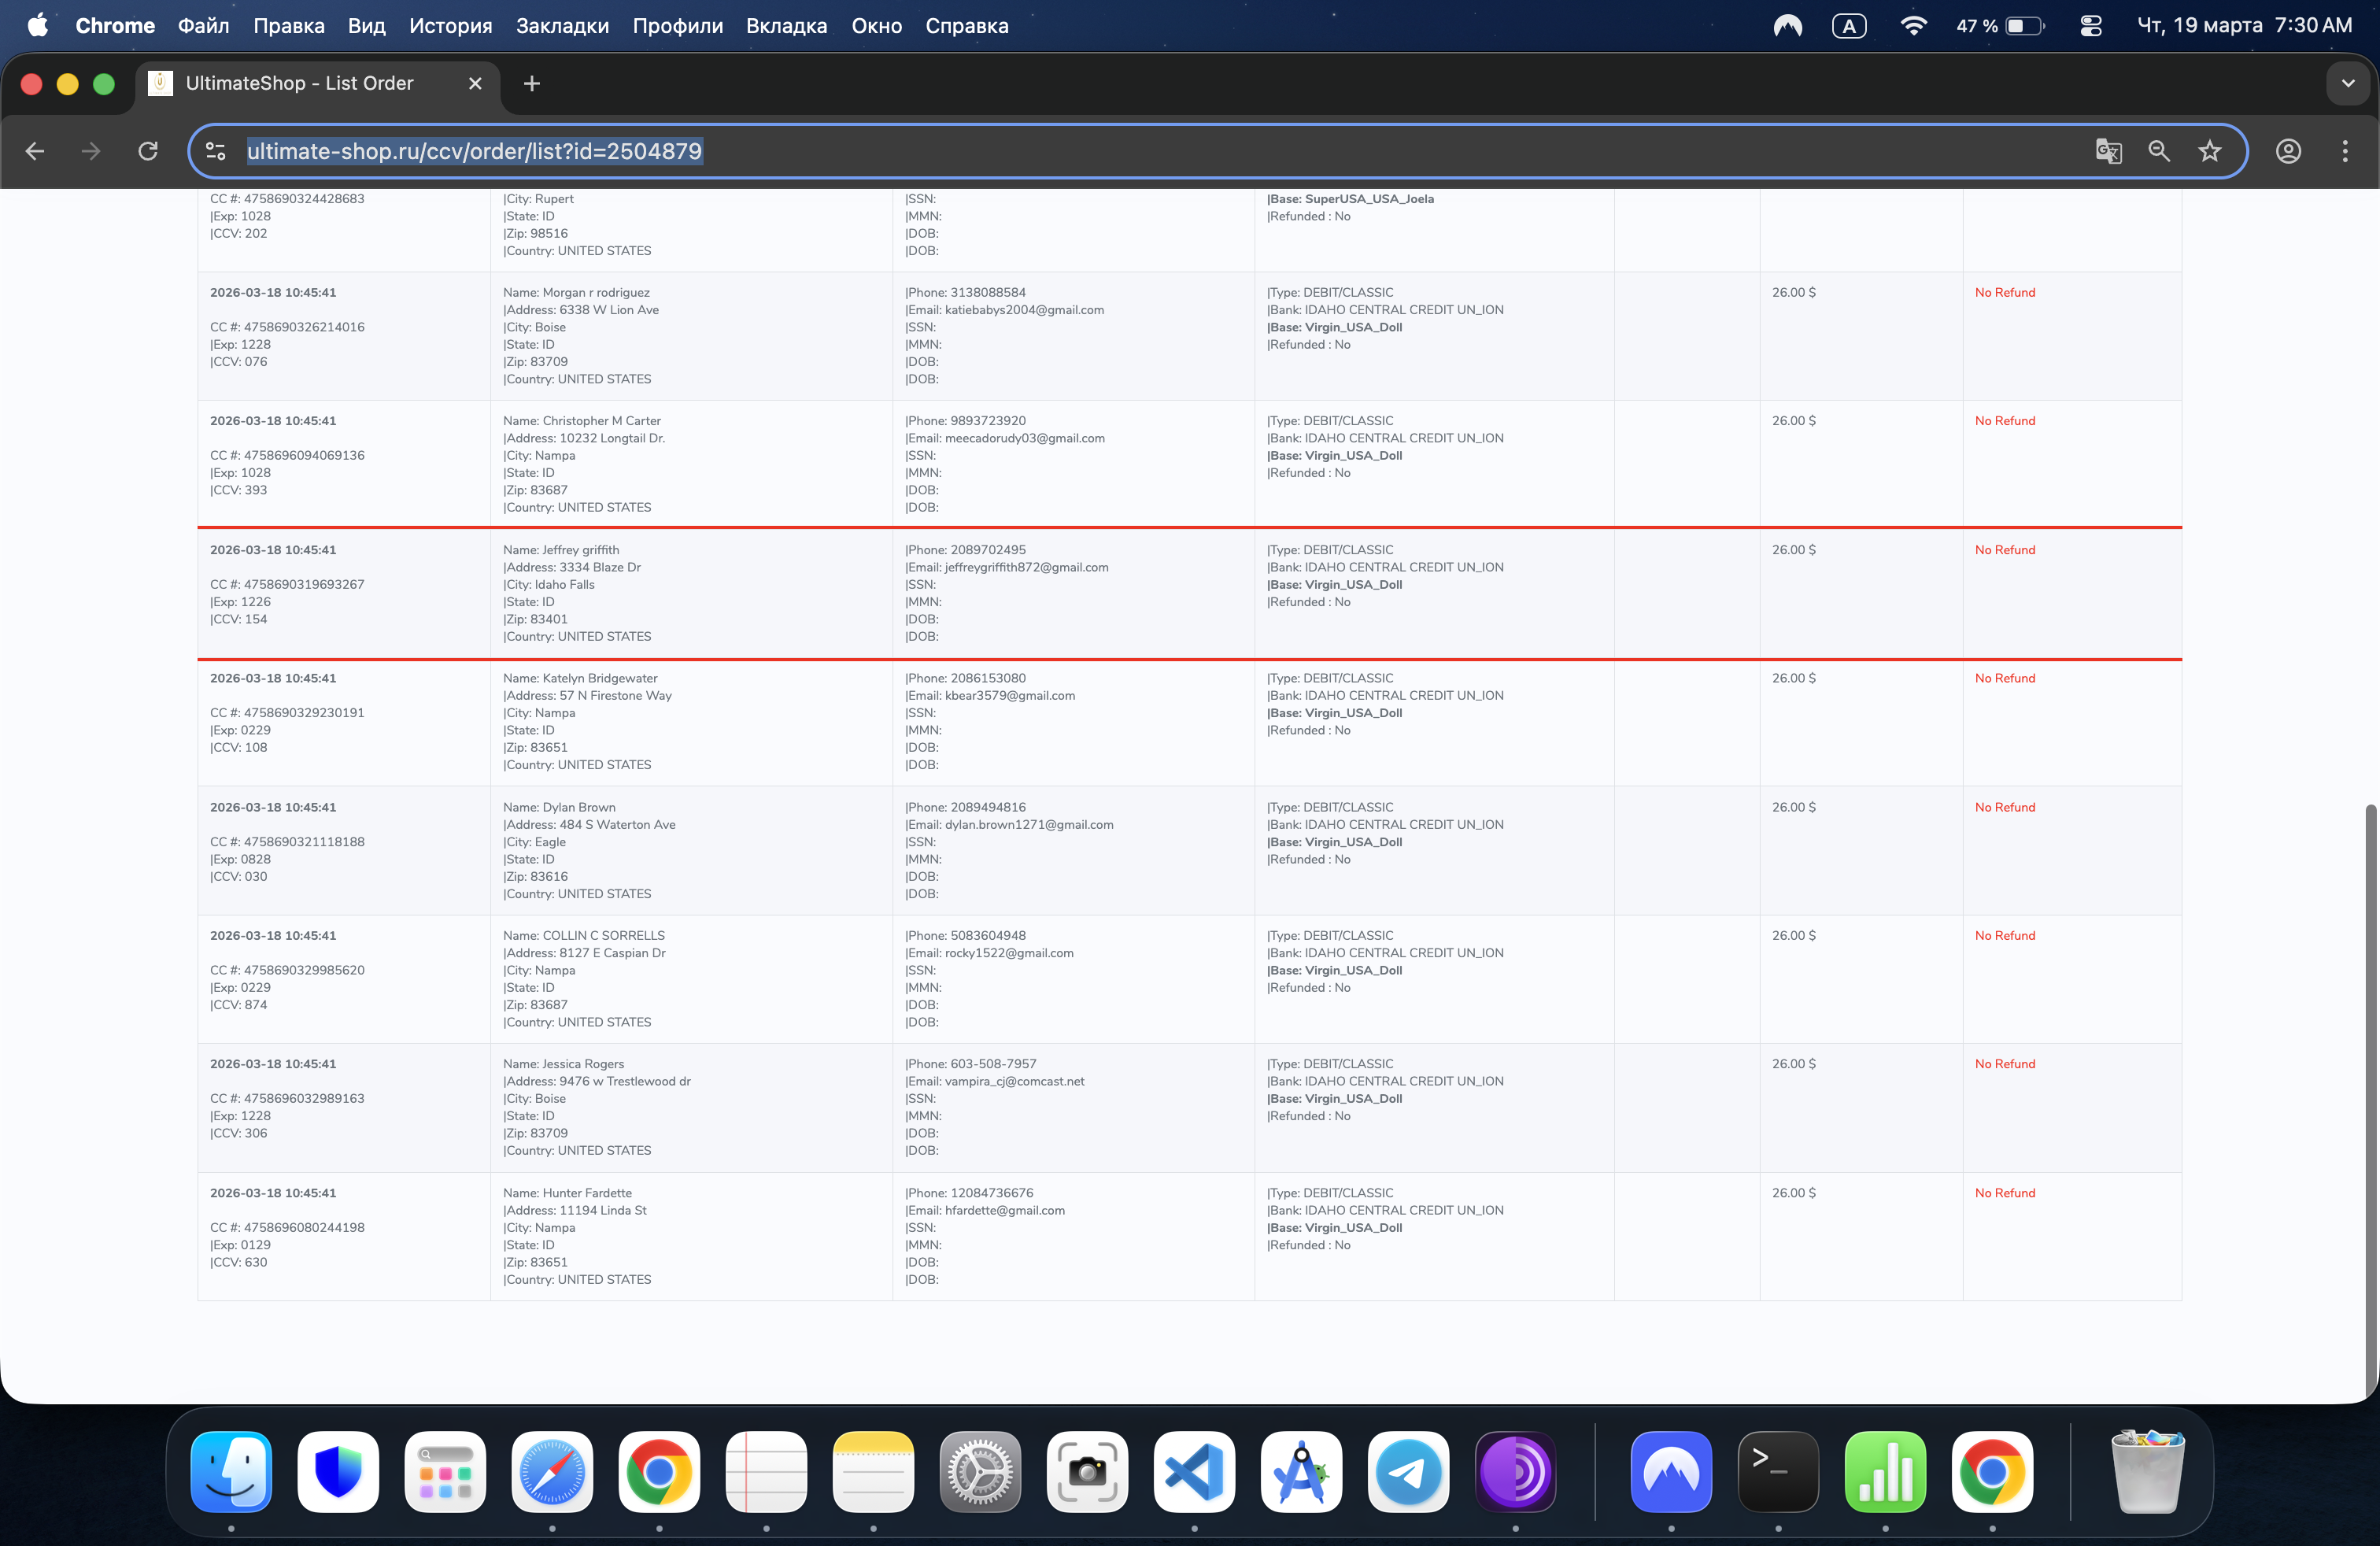
Task: Open Terminal from the dock
Action: pyautogui.click(x=1778, y=1472)
